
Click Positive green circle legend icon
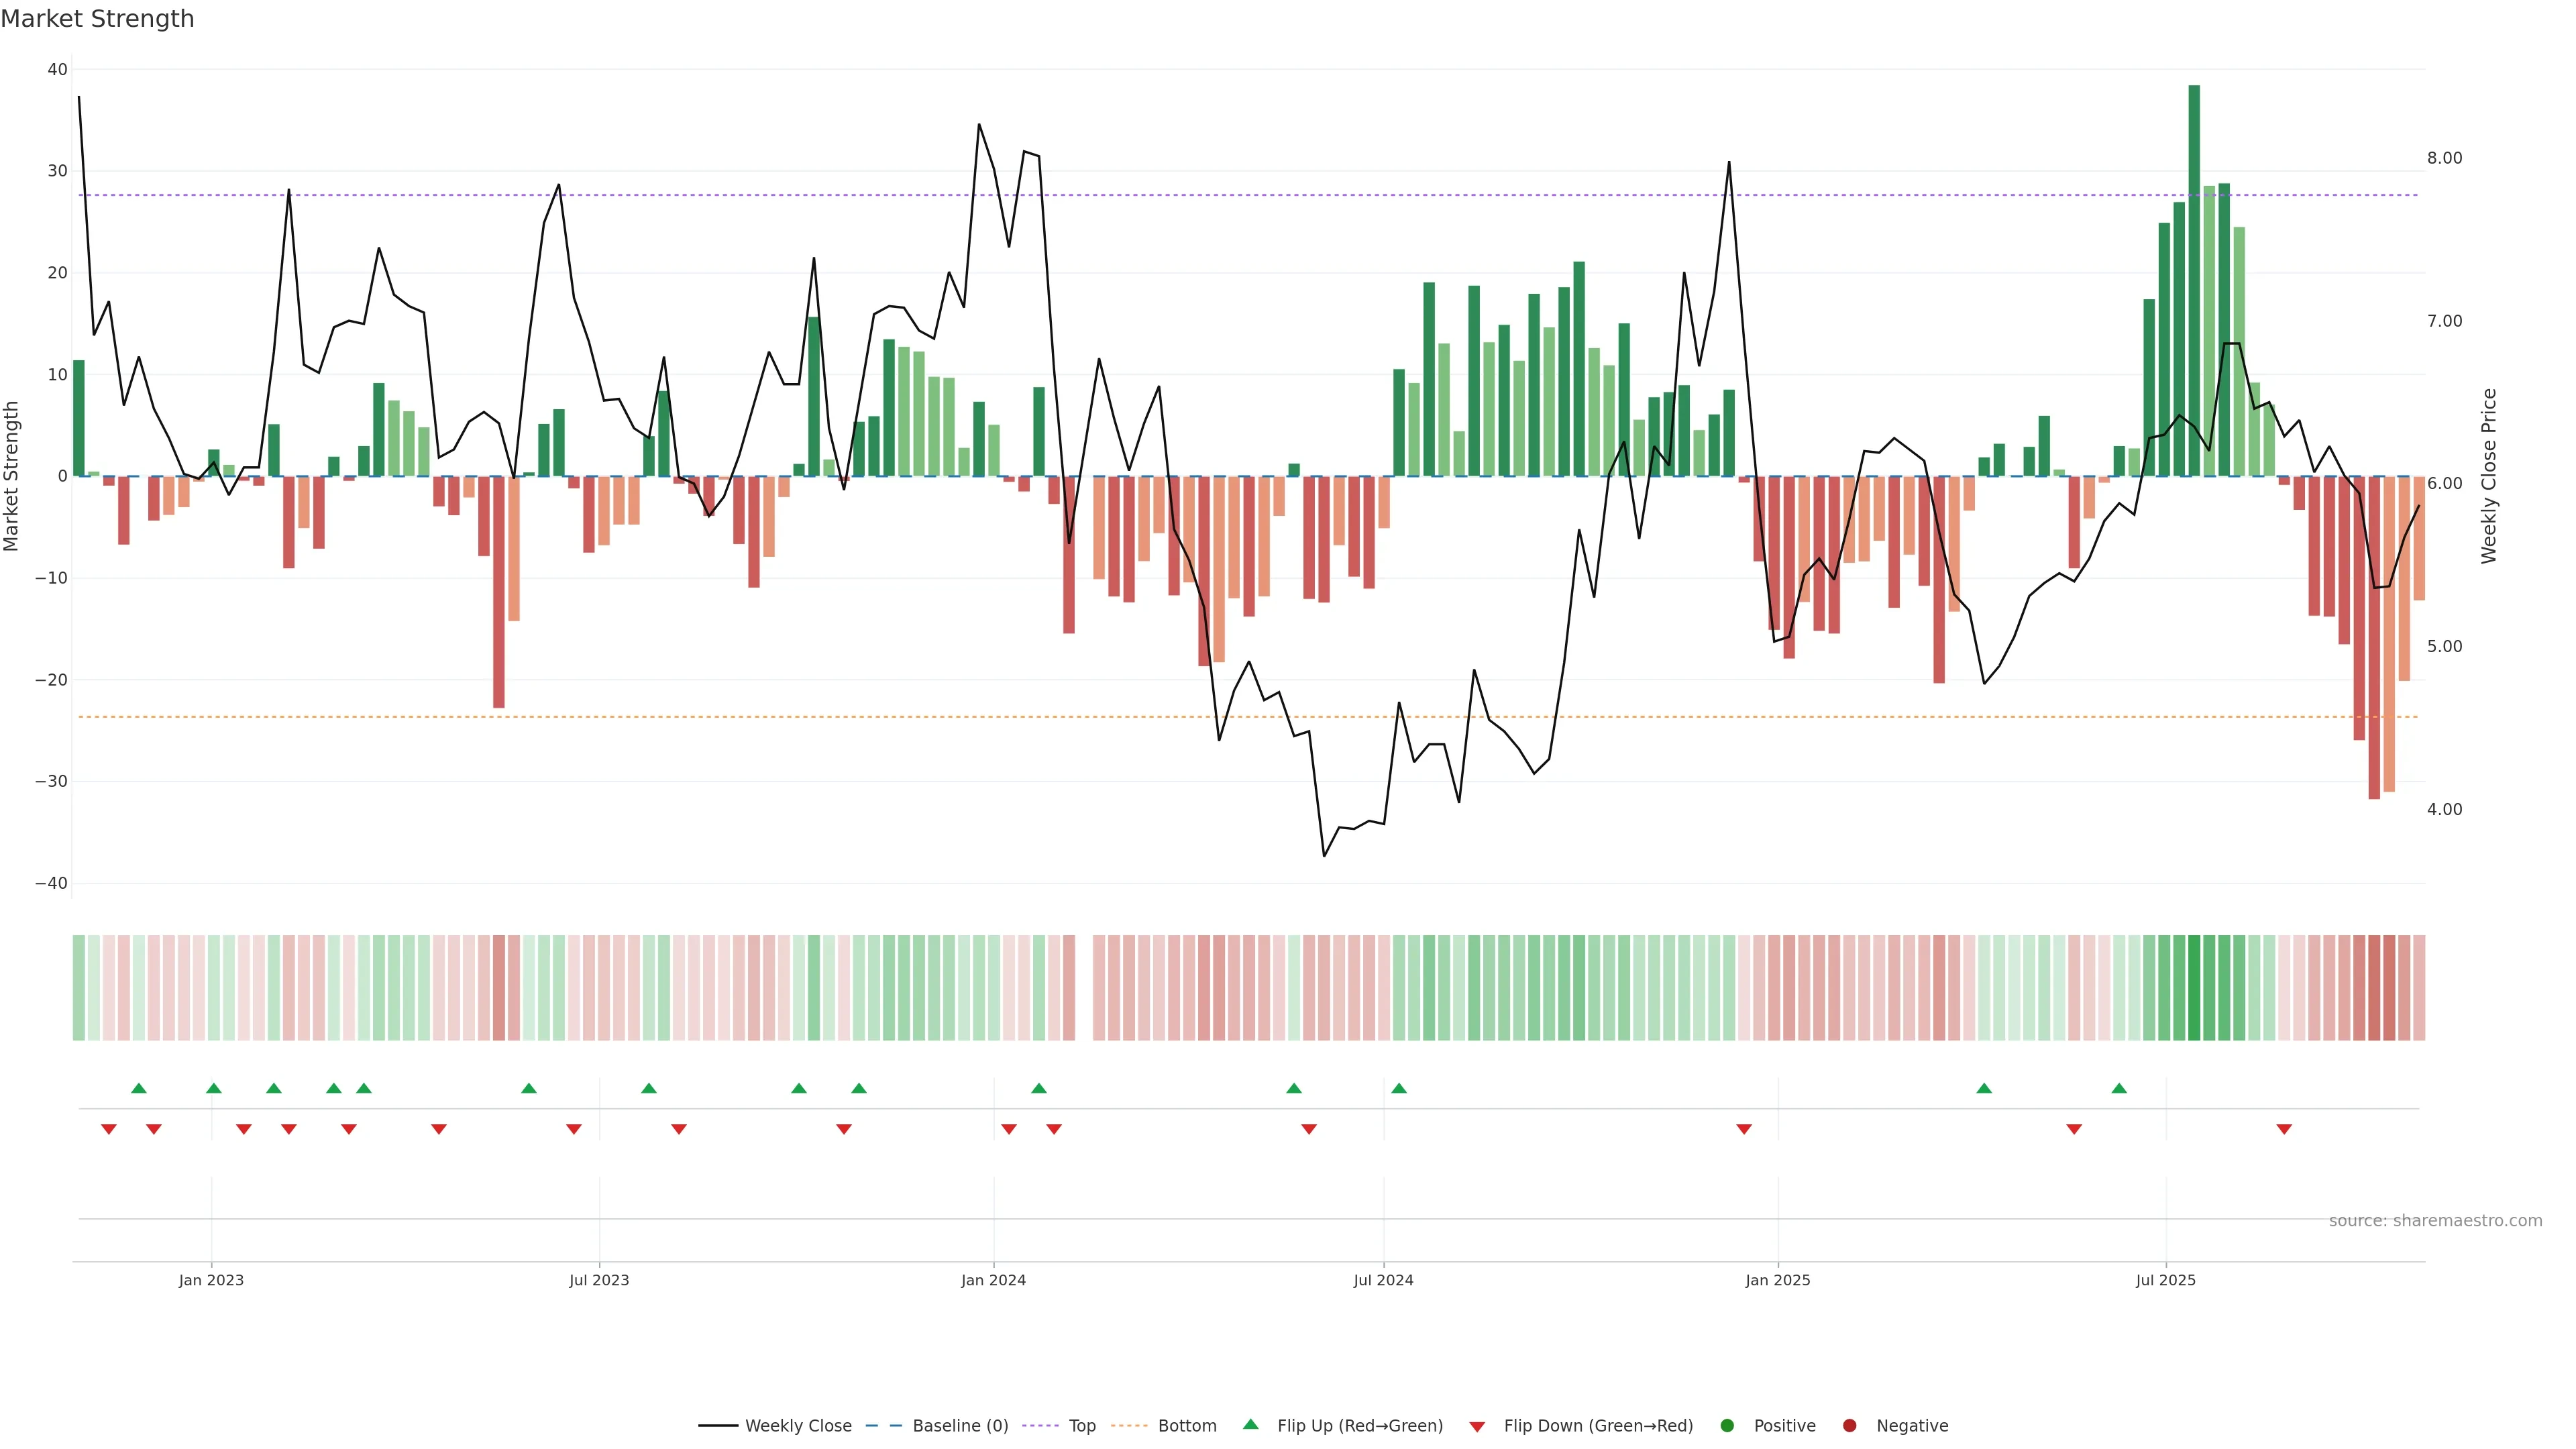pyautogui.click(x=1727, y=1425)
